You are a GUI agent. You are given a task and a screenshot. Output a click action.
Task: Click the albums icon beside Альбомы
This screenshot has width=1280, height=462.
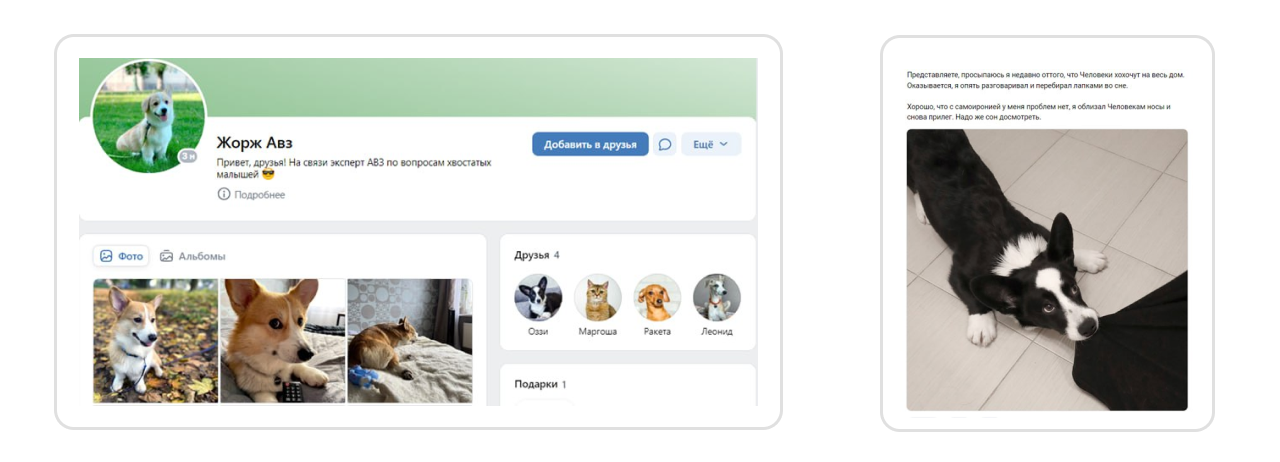167,256
